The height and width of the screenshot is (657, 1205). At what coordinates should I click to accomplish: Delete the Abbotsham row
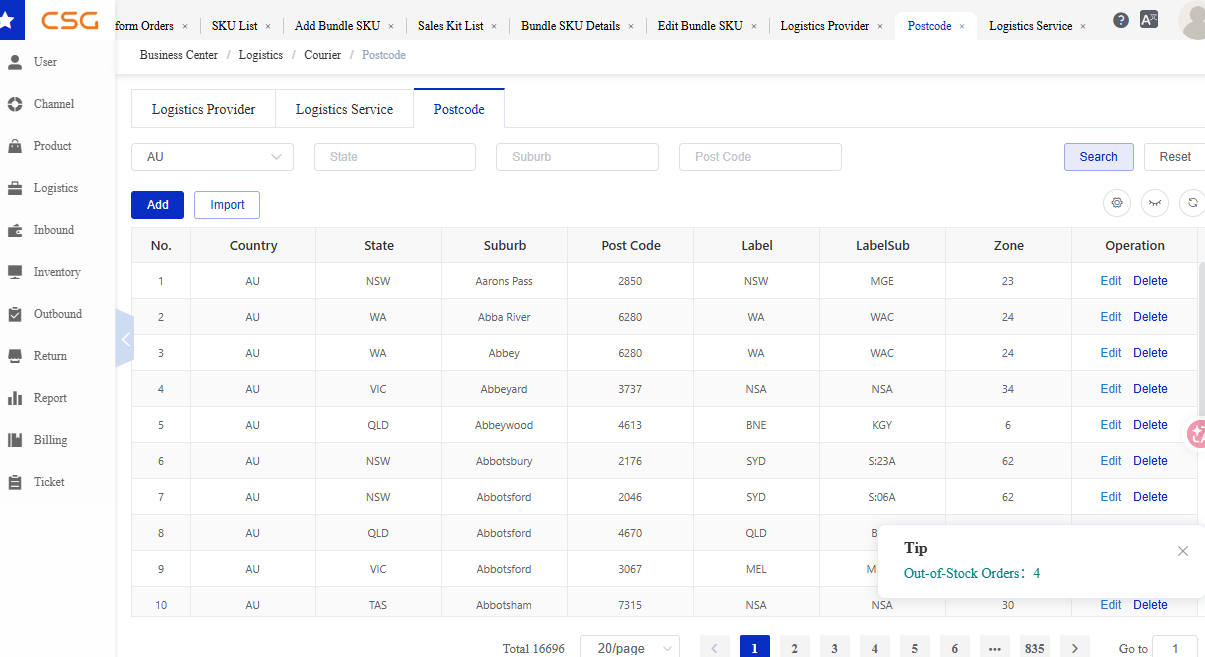click(1150, 605)
